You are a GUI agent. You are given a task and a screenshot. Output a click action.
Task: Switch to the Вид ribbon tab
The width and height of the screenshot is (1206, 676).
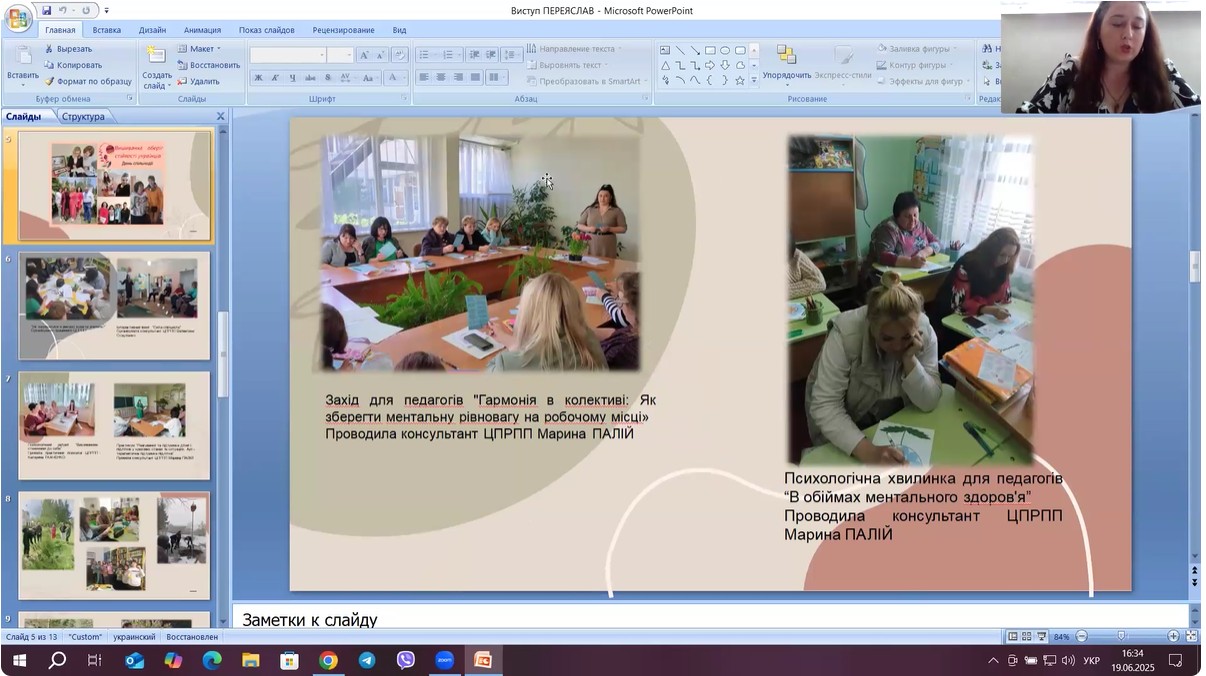(399, 30)
